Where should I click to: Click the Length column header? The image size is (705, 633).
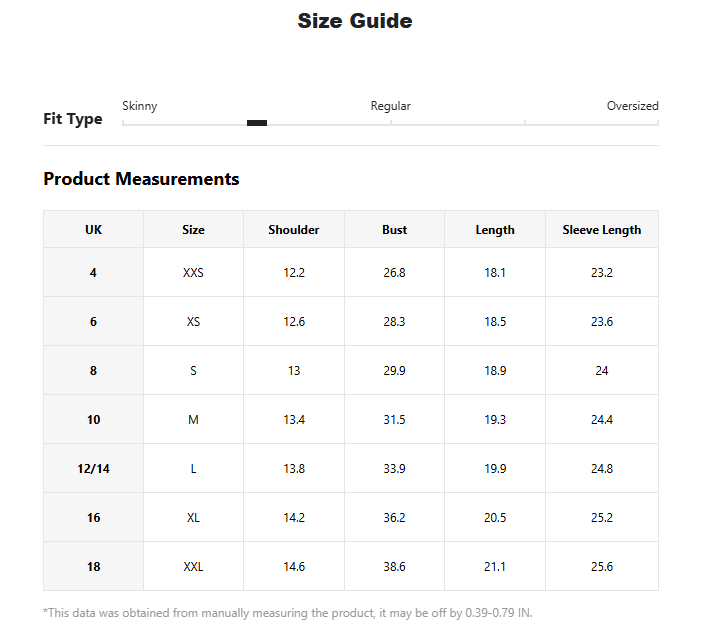(x=495, y=229)
